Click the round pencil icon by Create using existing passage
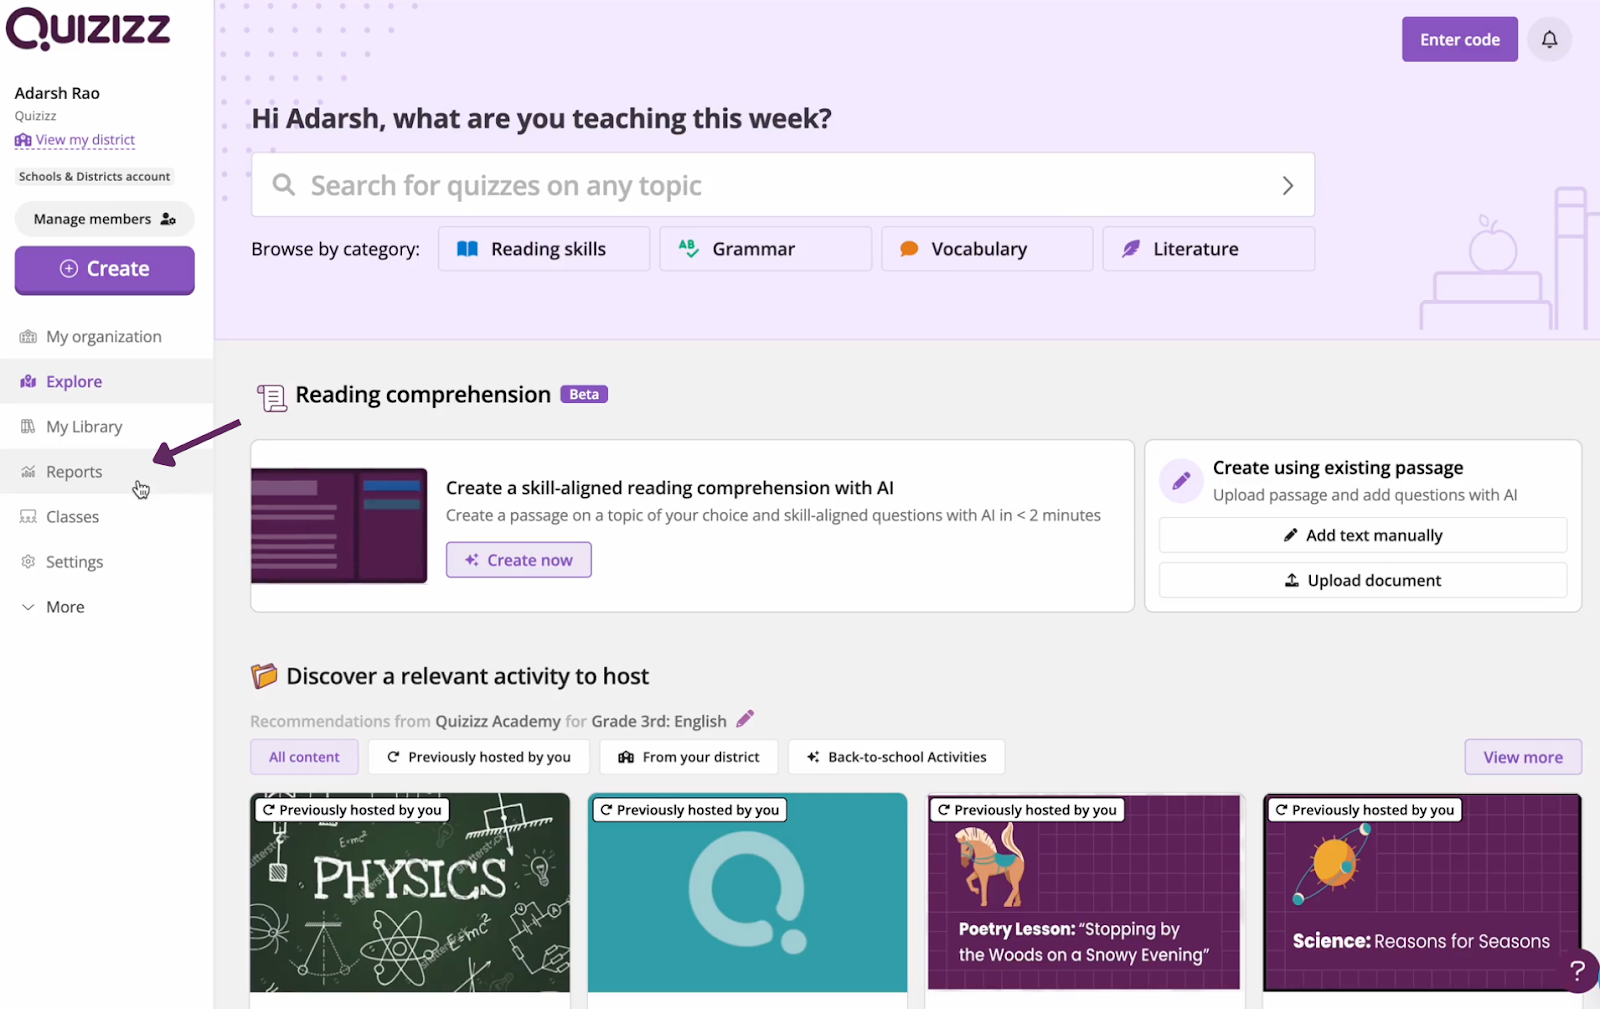 click(1181, 481)
